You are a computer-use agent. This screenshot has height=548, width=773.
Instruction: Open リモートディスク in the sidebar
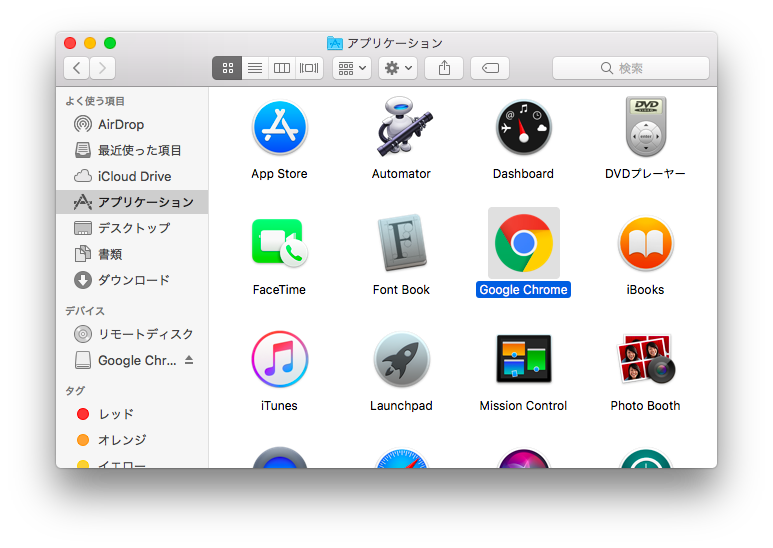(x=132, y=334)
